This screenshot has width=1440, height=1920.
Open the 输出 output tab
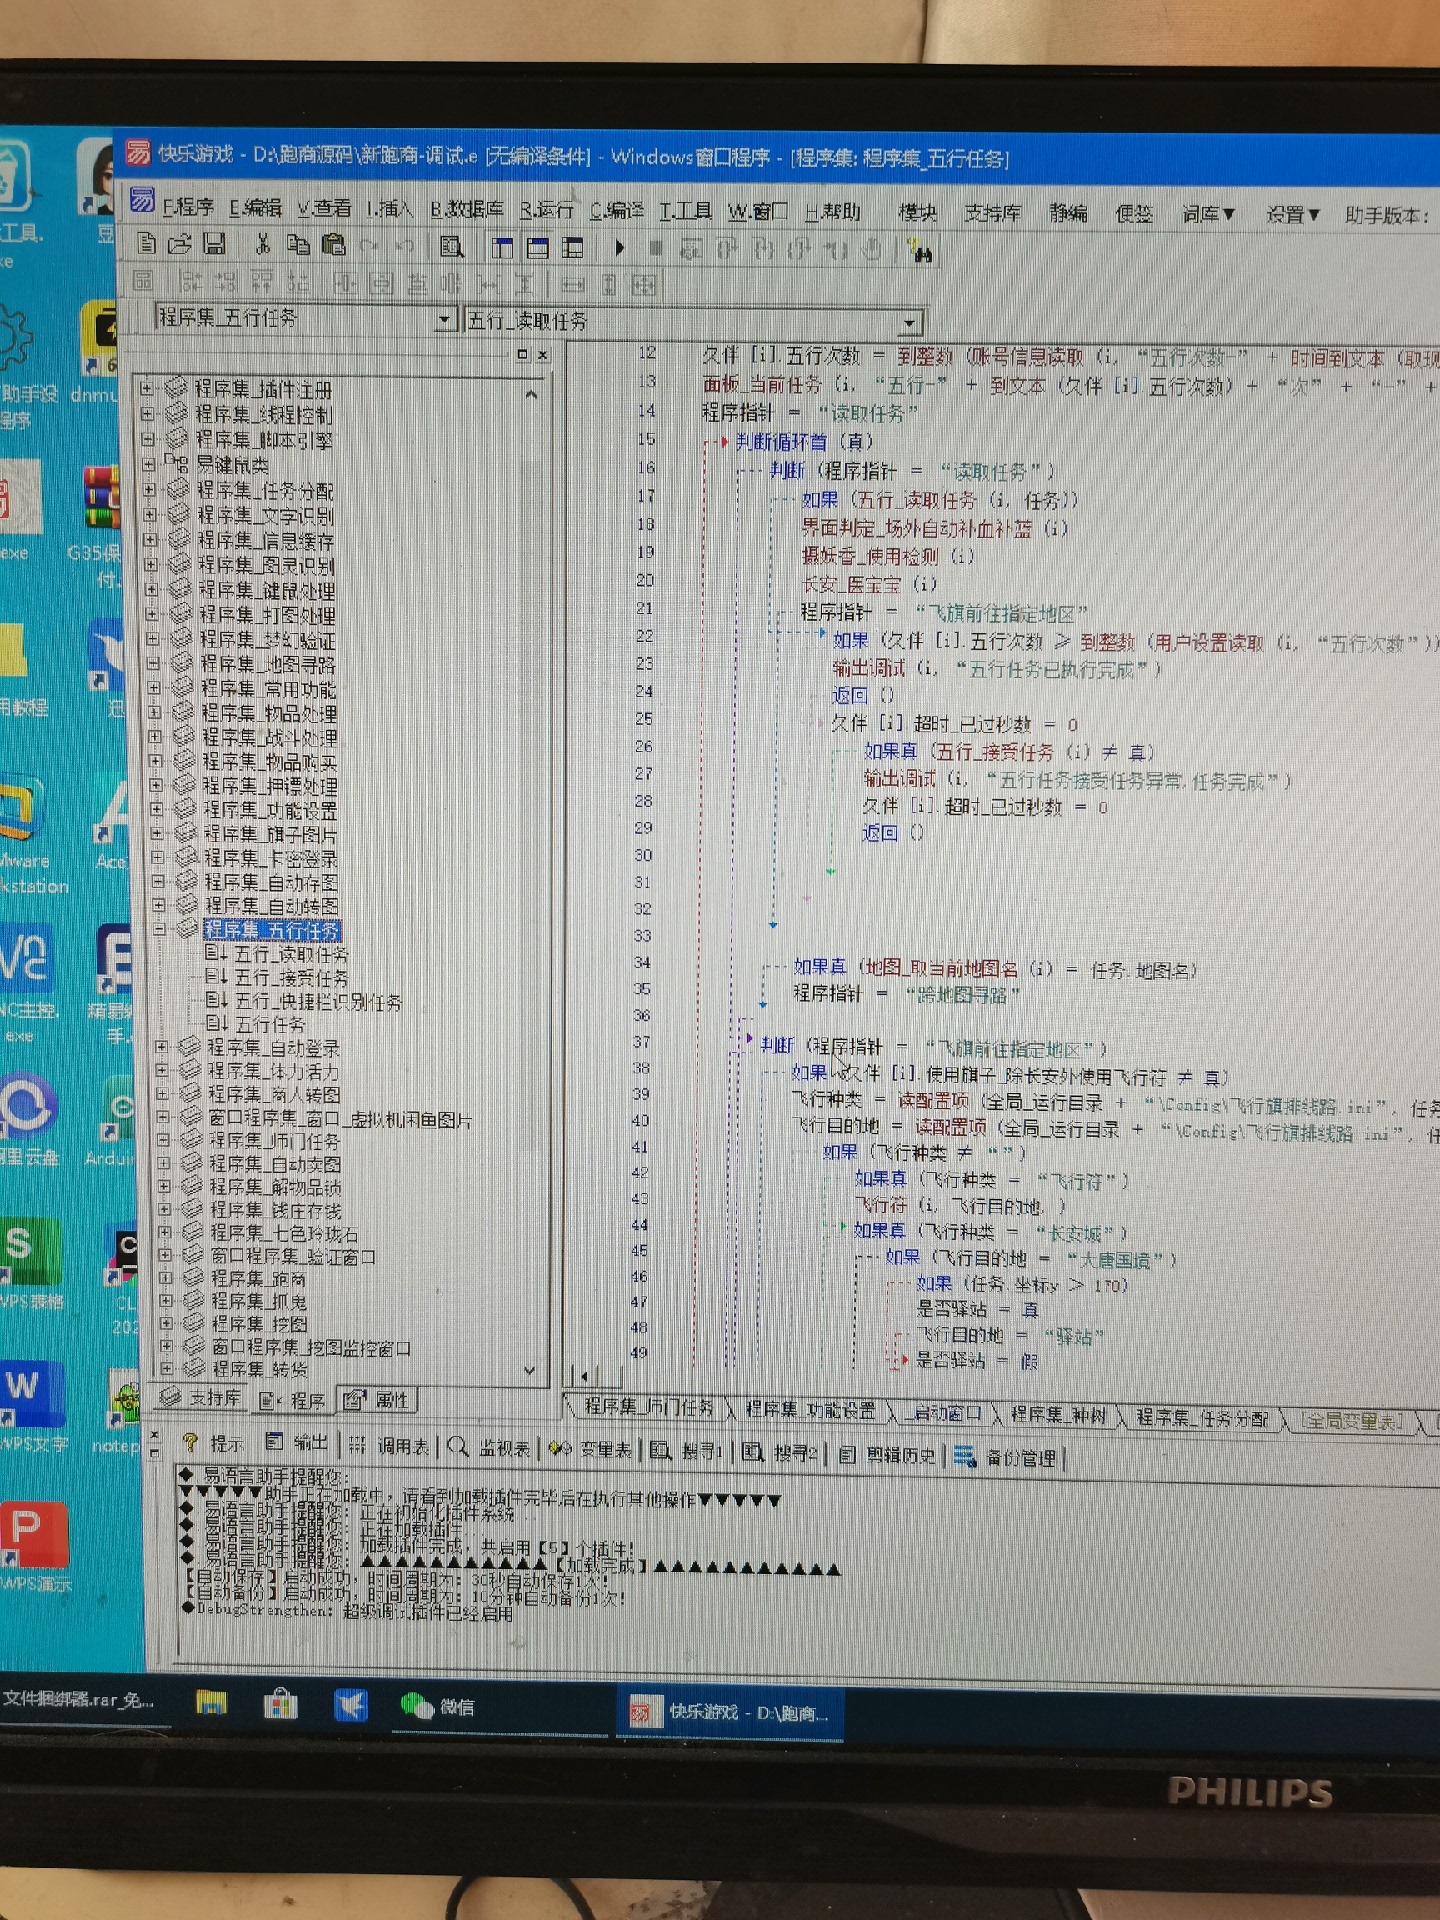click(x=297, y=1442)
